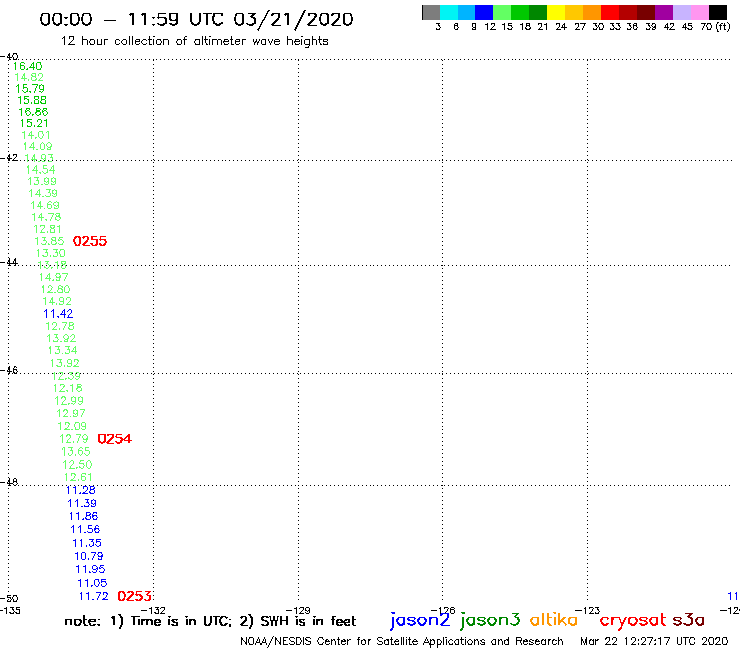Click the wave height value 12.80
This screenshot has width=740, height=650.
pyautogui.click(x=55, y=289)
